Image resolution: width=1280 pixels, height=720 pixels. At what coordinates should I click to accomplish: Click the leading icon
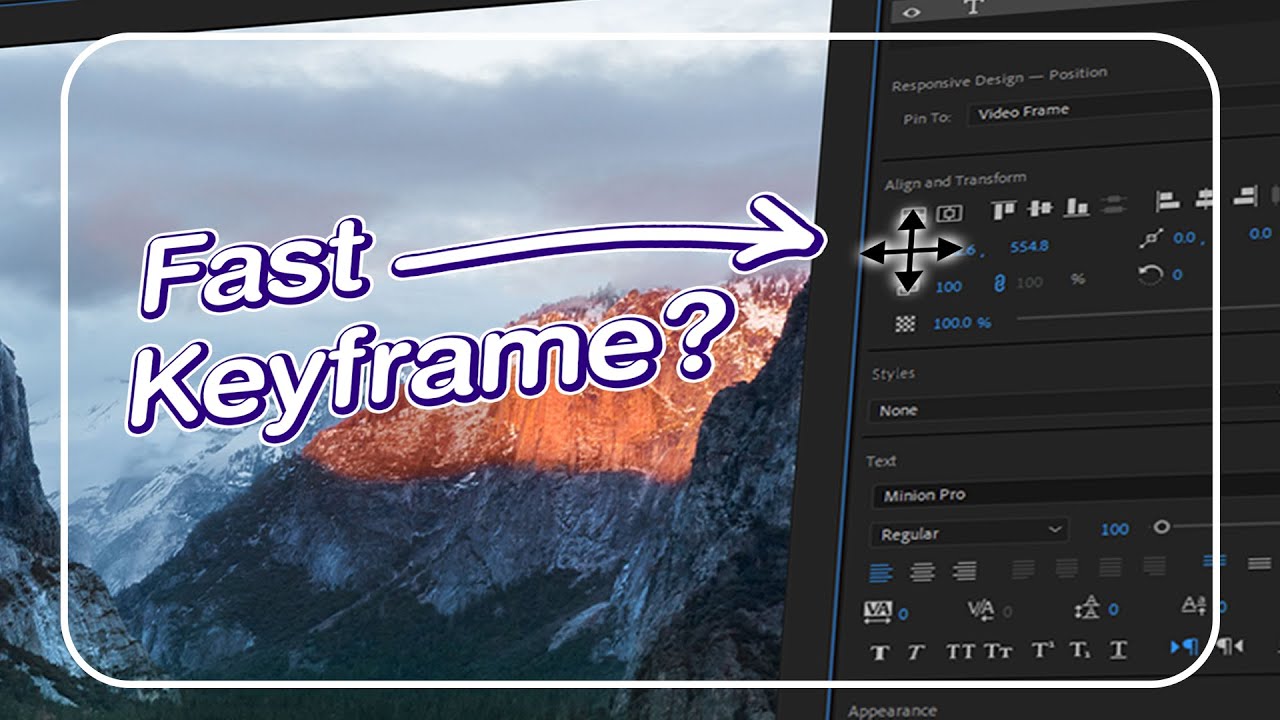pyautogui.click(x=1087, y=608)
